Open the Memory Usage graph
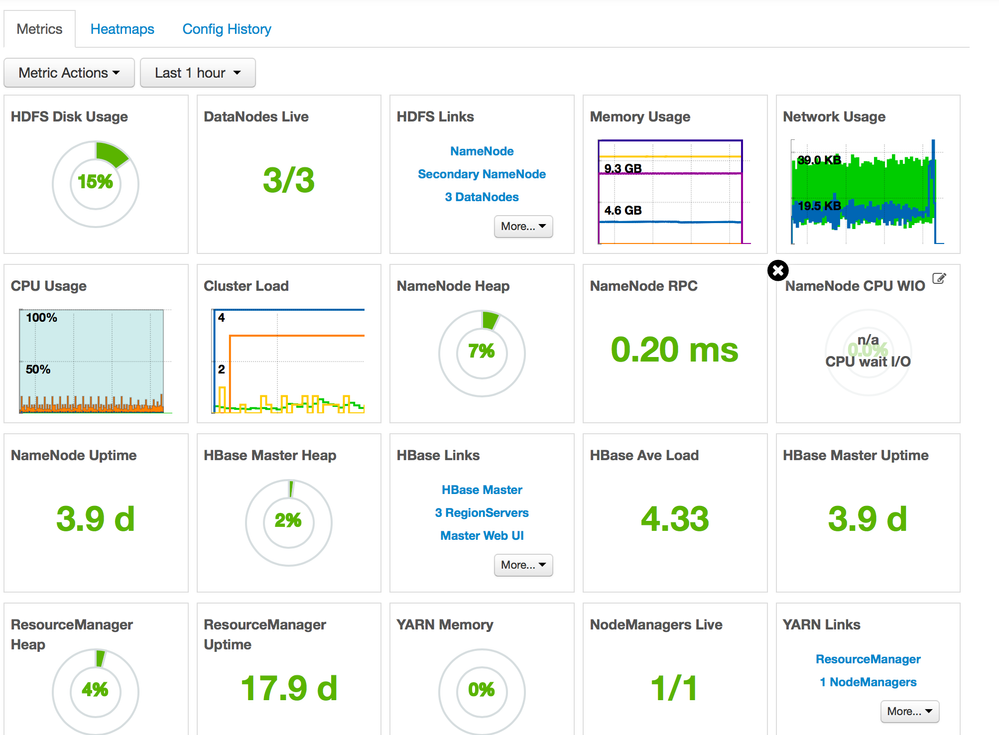 [x=673, y=192]
